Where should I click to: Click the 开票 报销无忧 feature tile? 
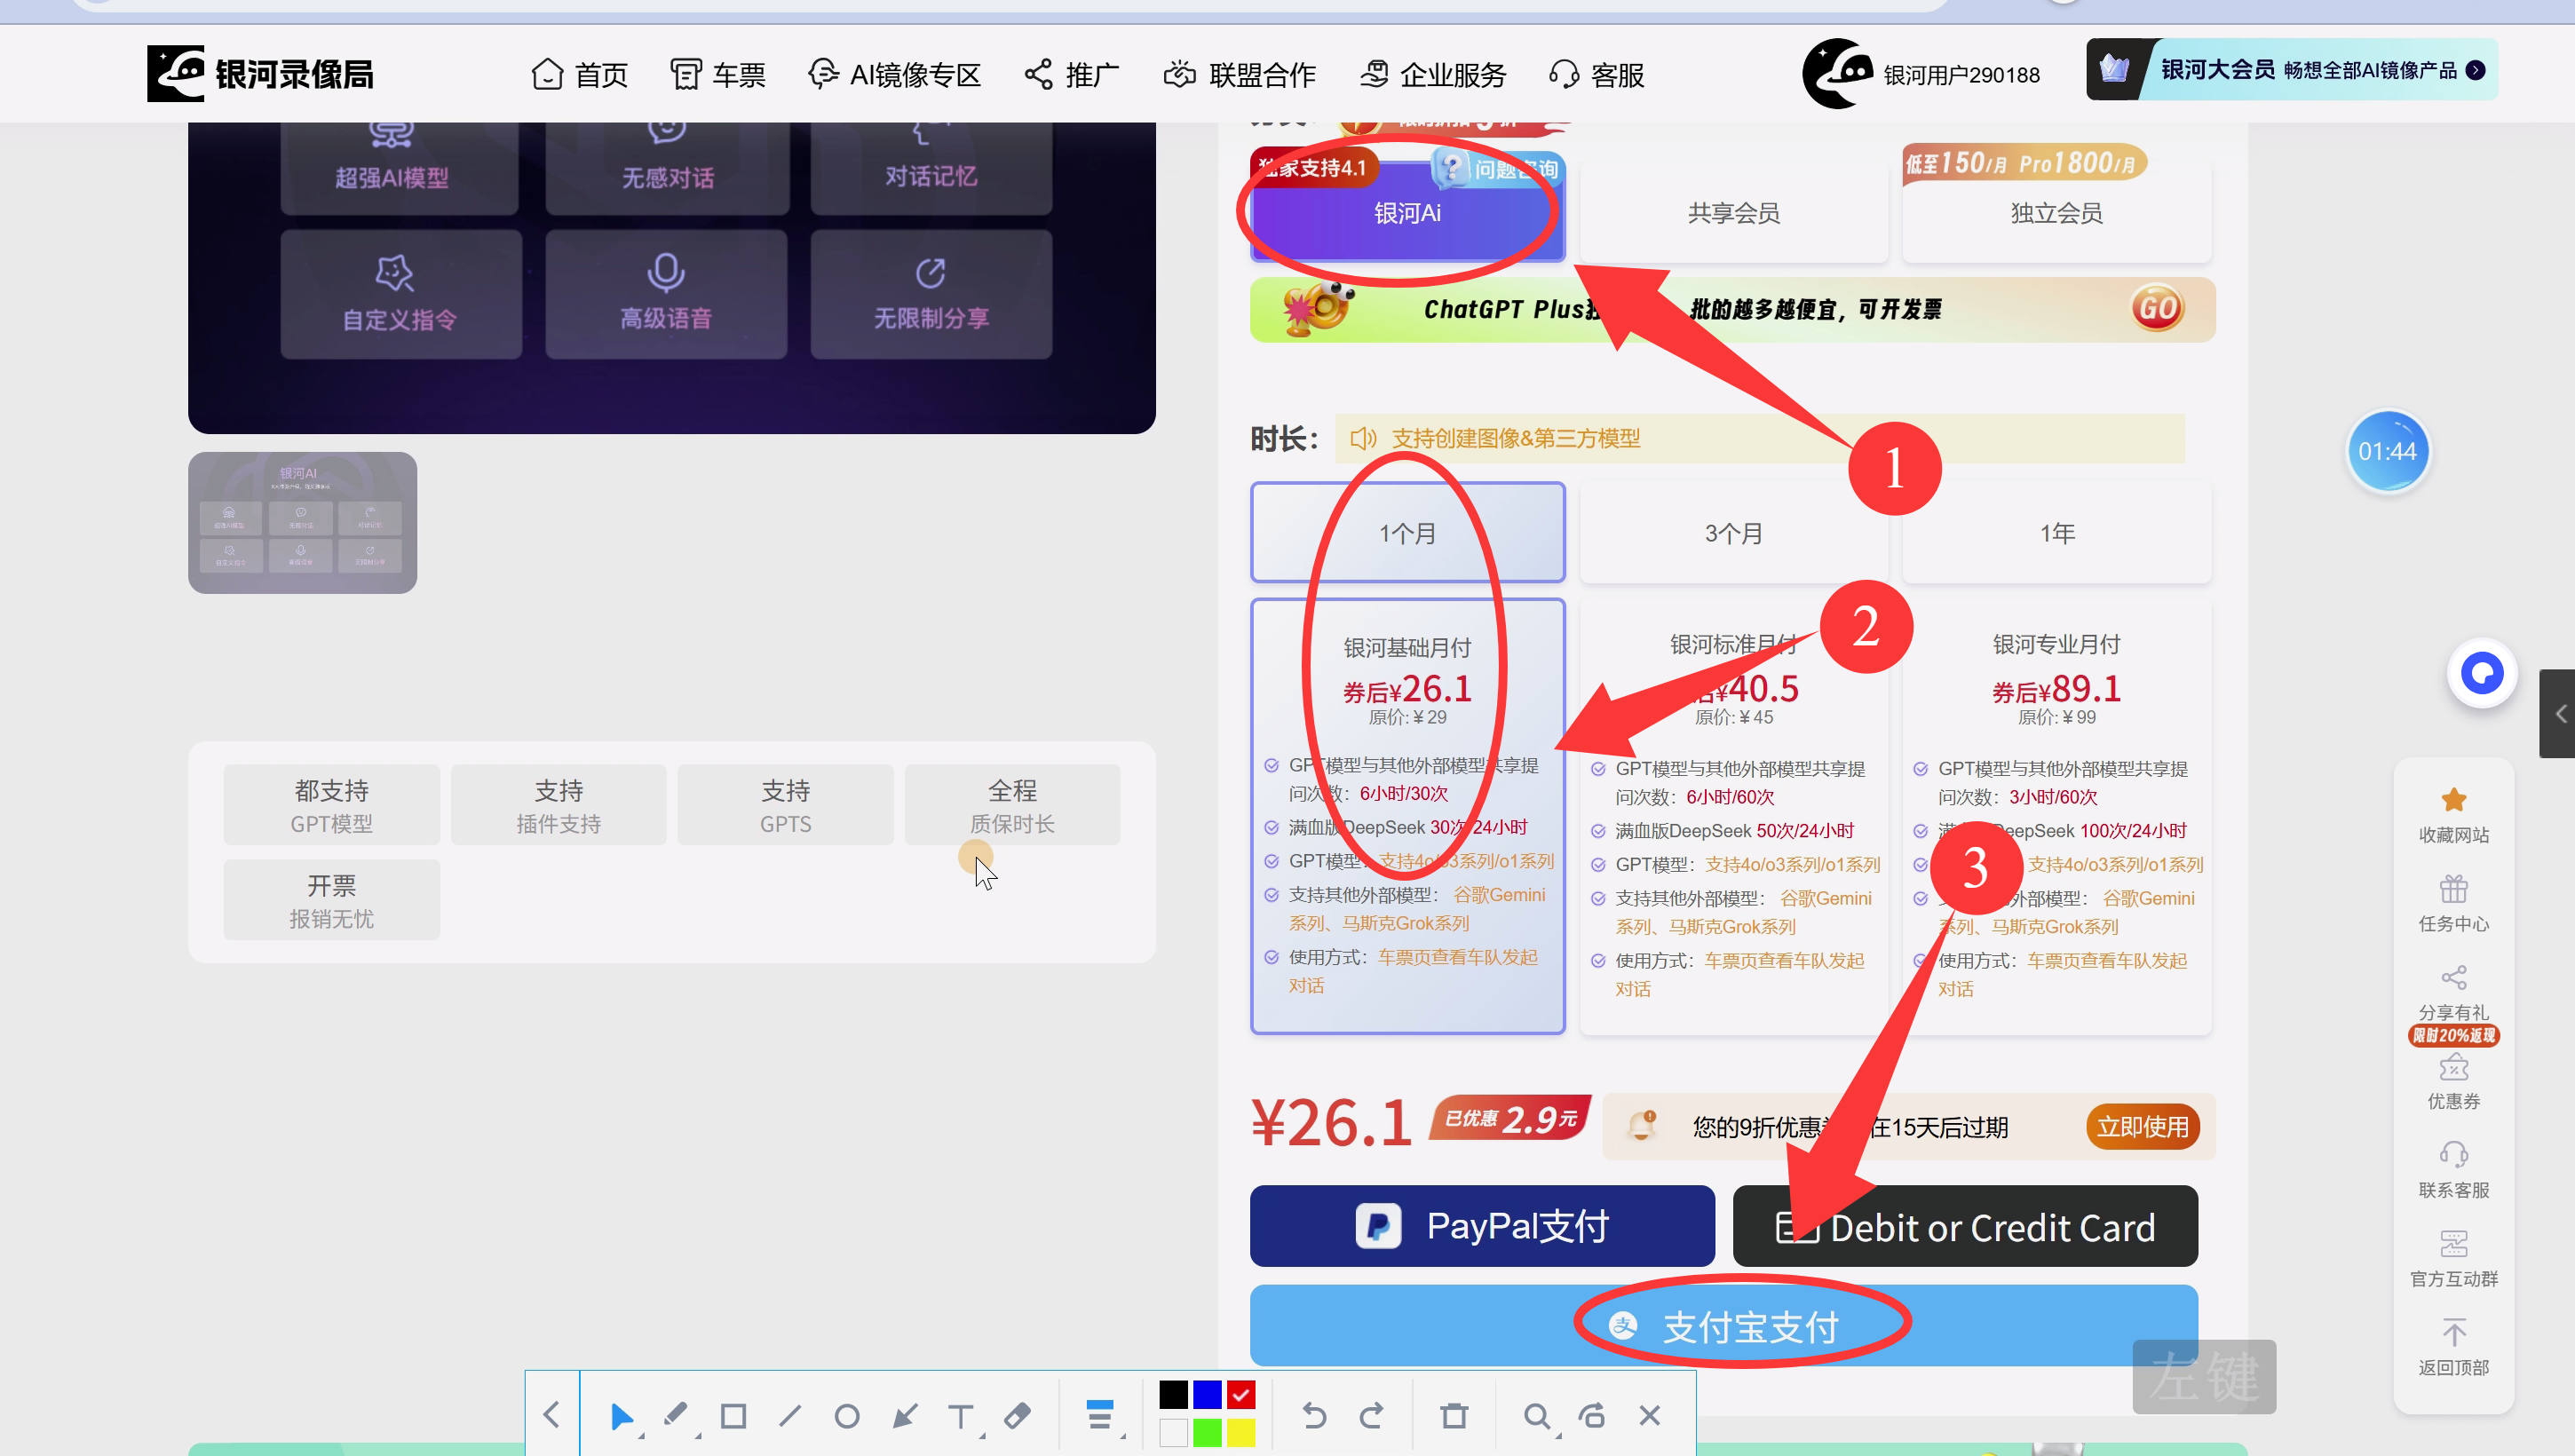click(x=331, y=900)
